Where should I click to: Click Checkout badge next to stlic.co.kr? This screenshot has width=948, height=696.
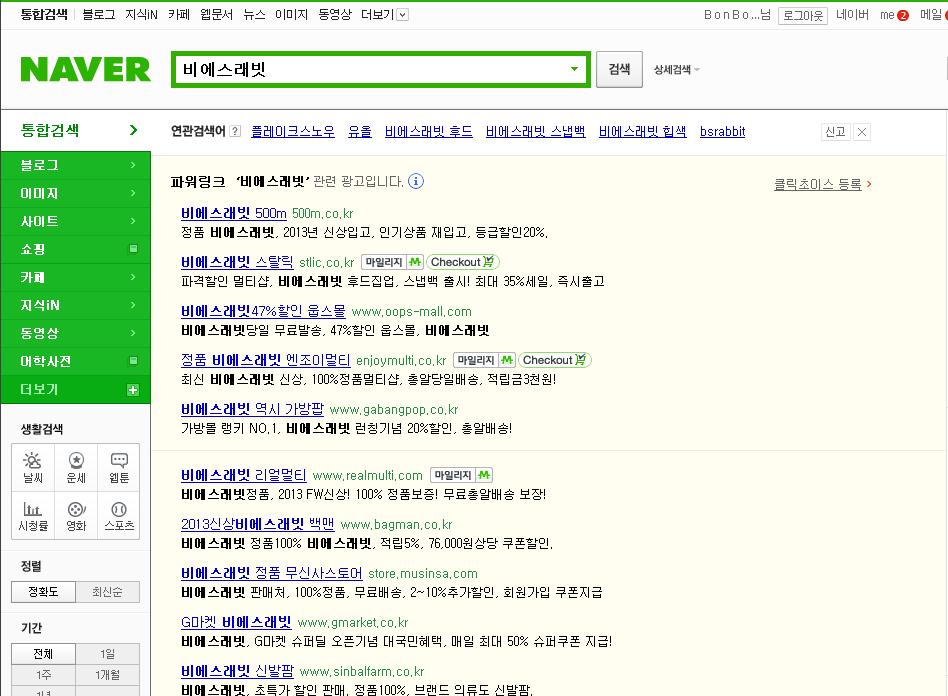tap(463, 262)
